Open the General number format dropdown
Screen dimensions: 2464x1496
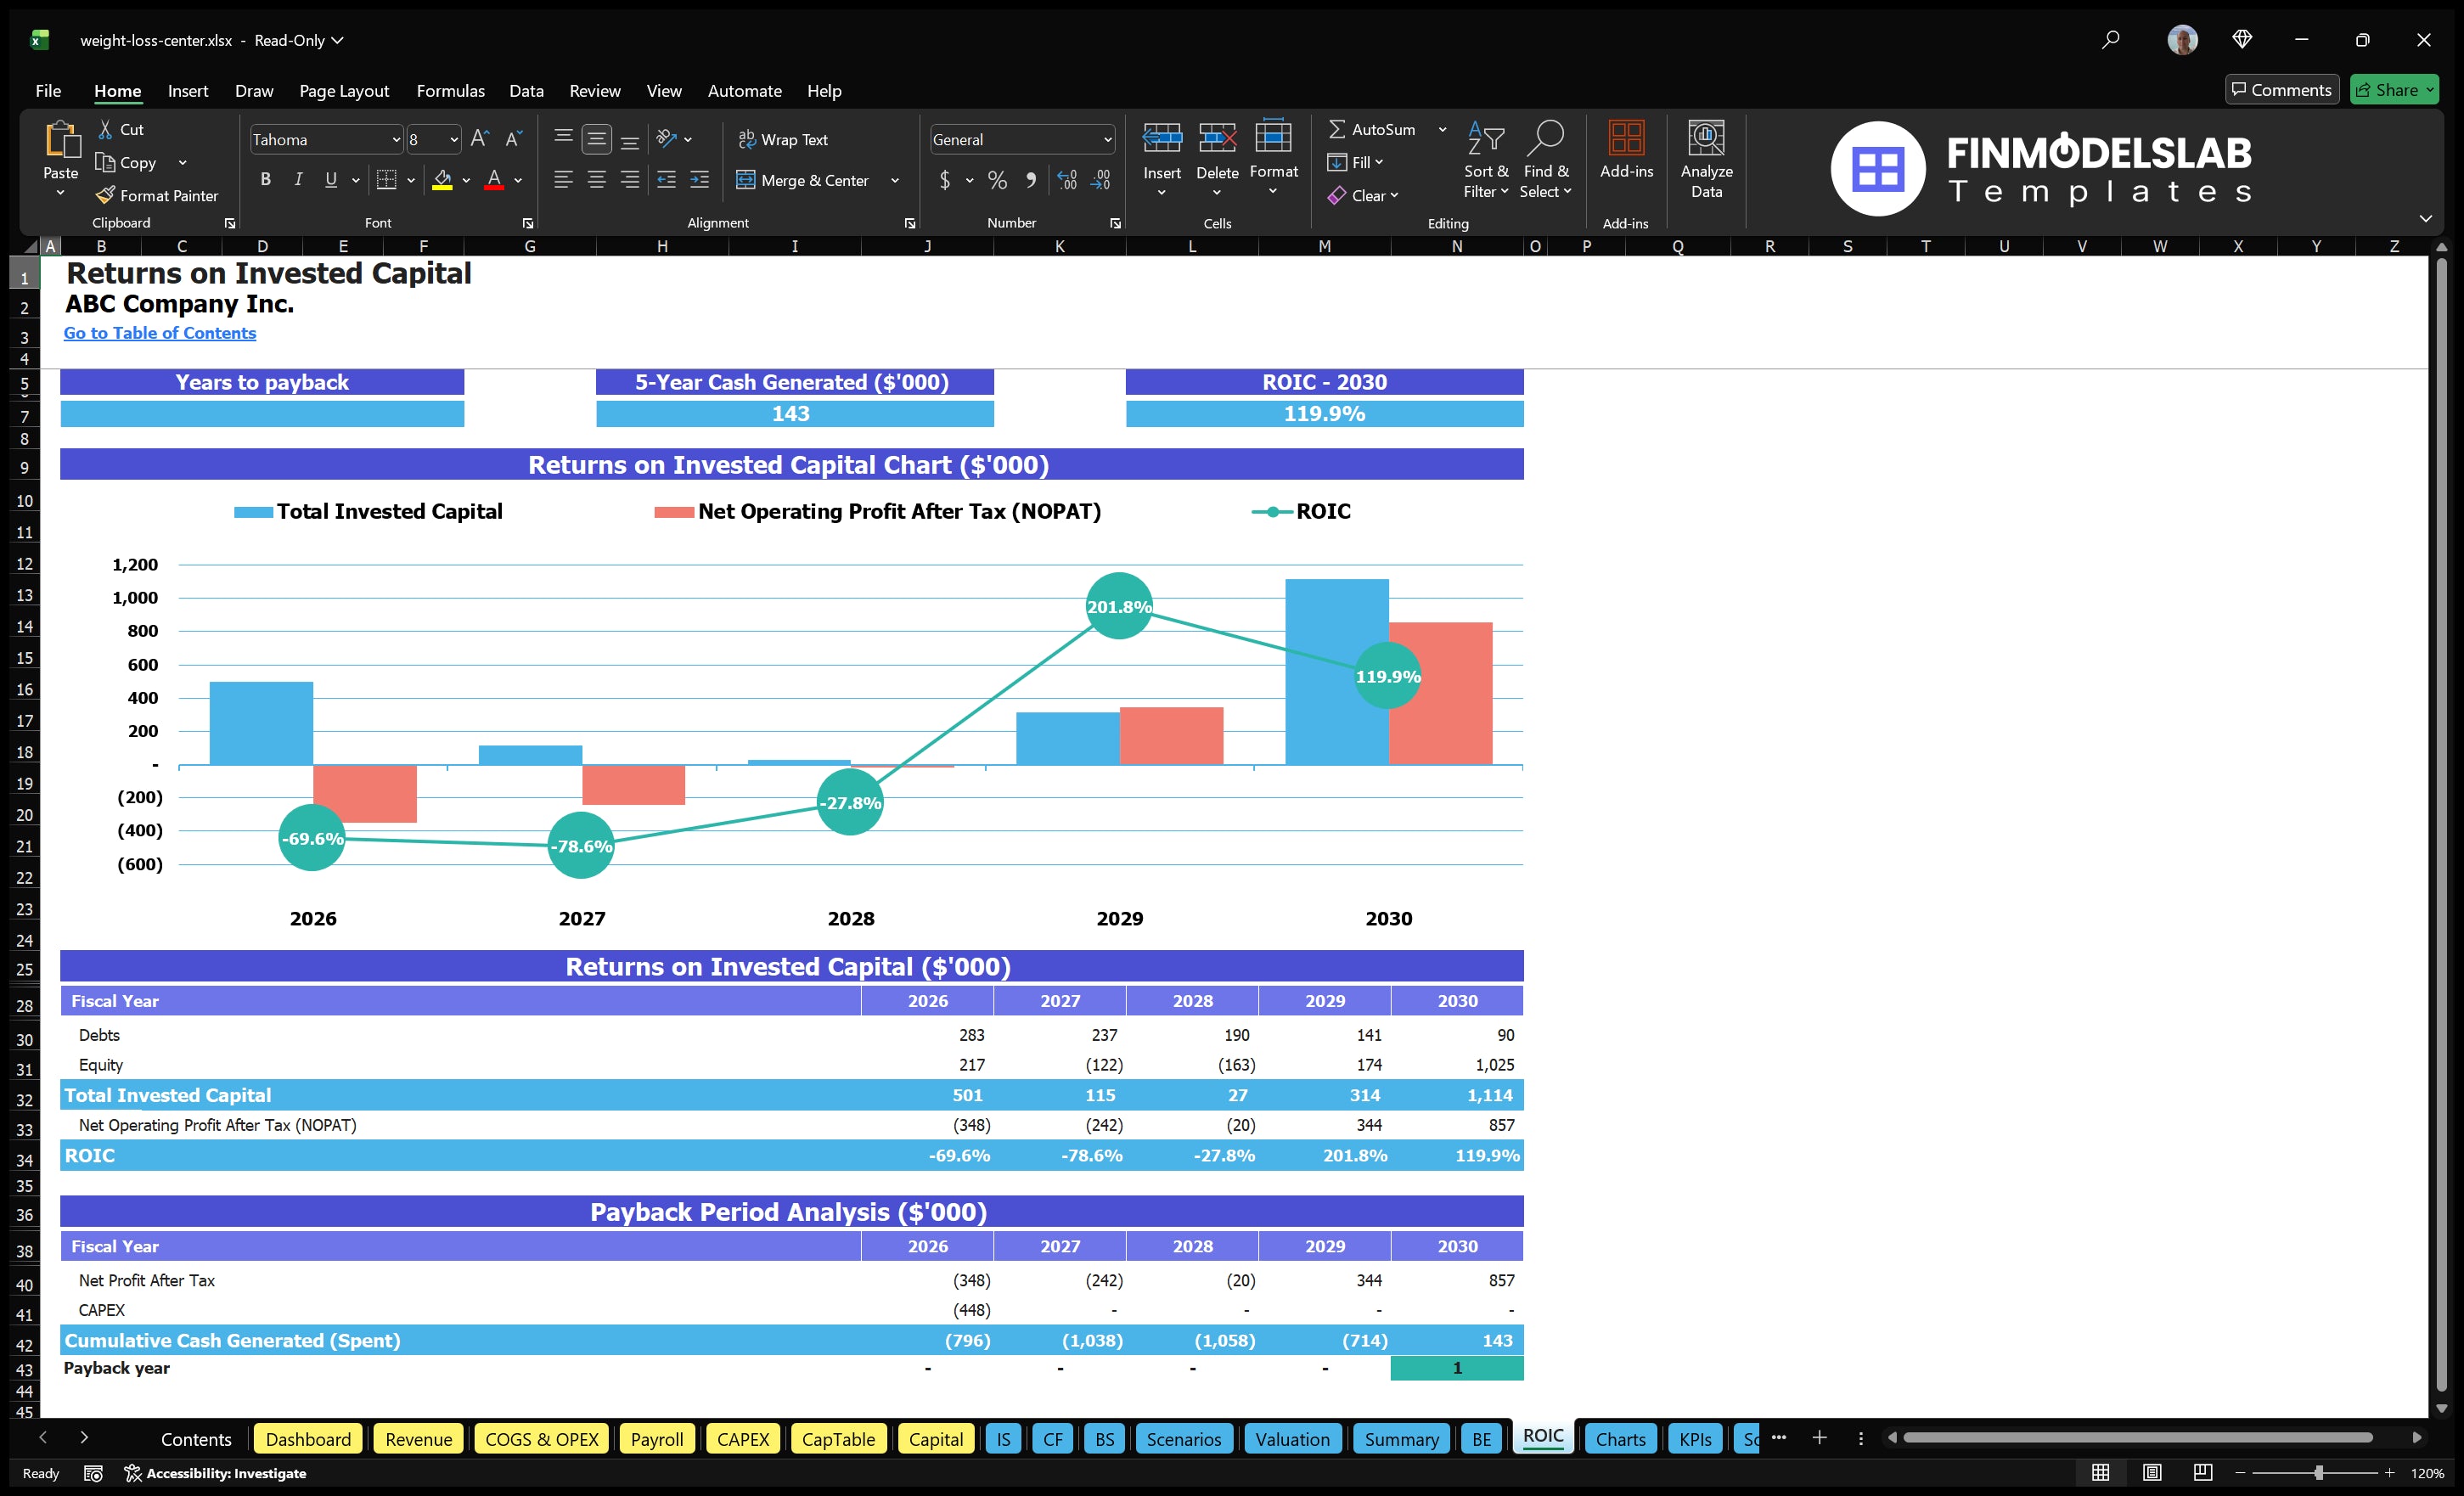point(1106,139)
